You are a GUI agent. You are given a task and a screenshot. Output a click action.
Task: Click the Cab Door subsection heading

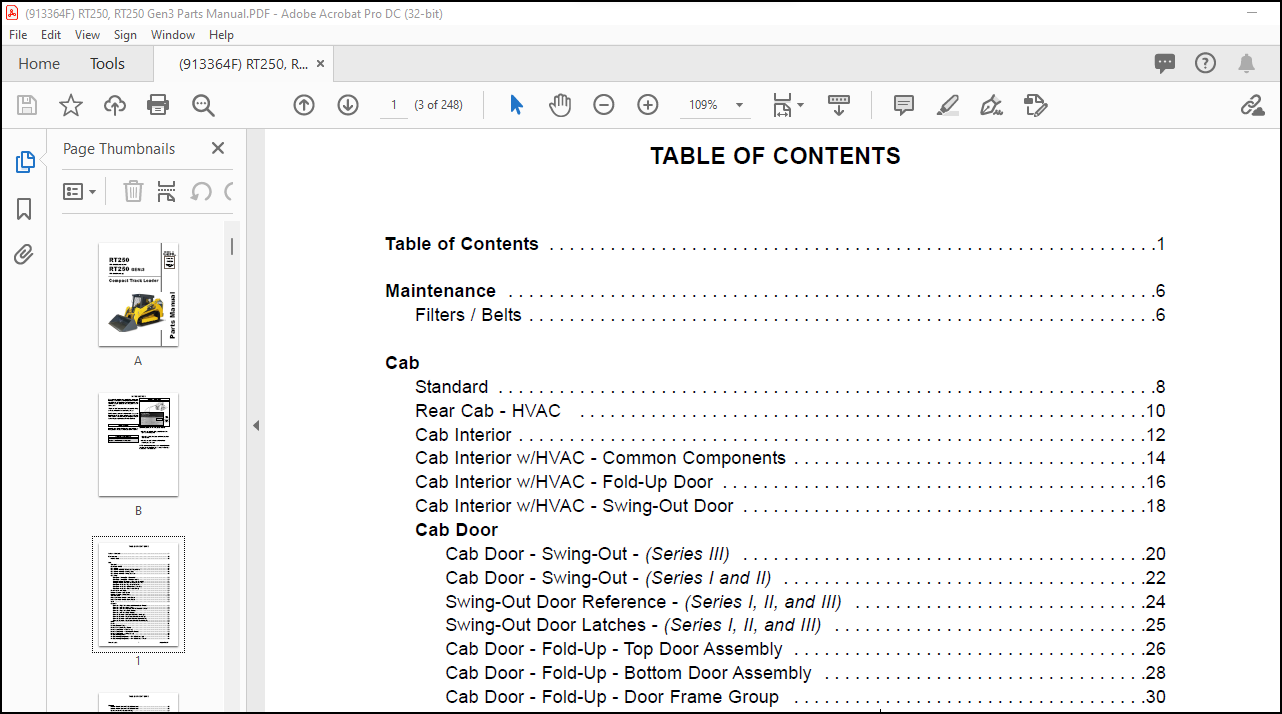(x=456, y=530)
